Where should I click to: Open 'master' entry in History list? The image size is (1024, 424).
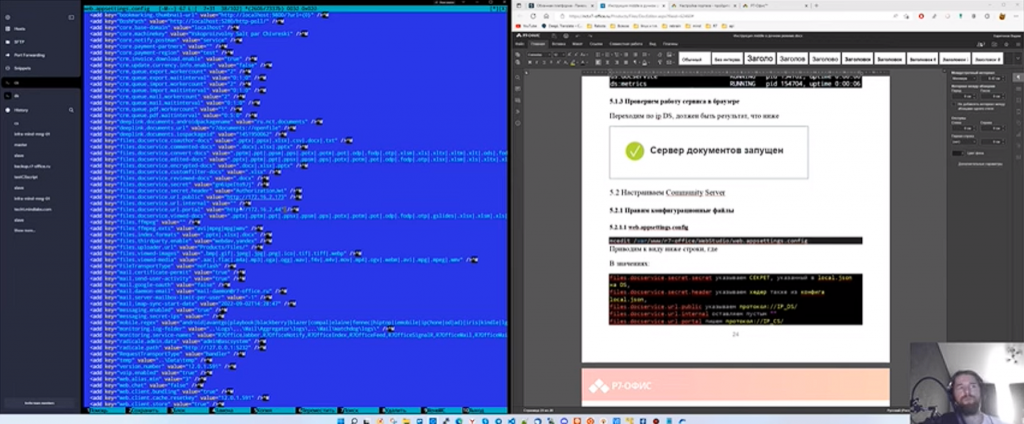20,146
